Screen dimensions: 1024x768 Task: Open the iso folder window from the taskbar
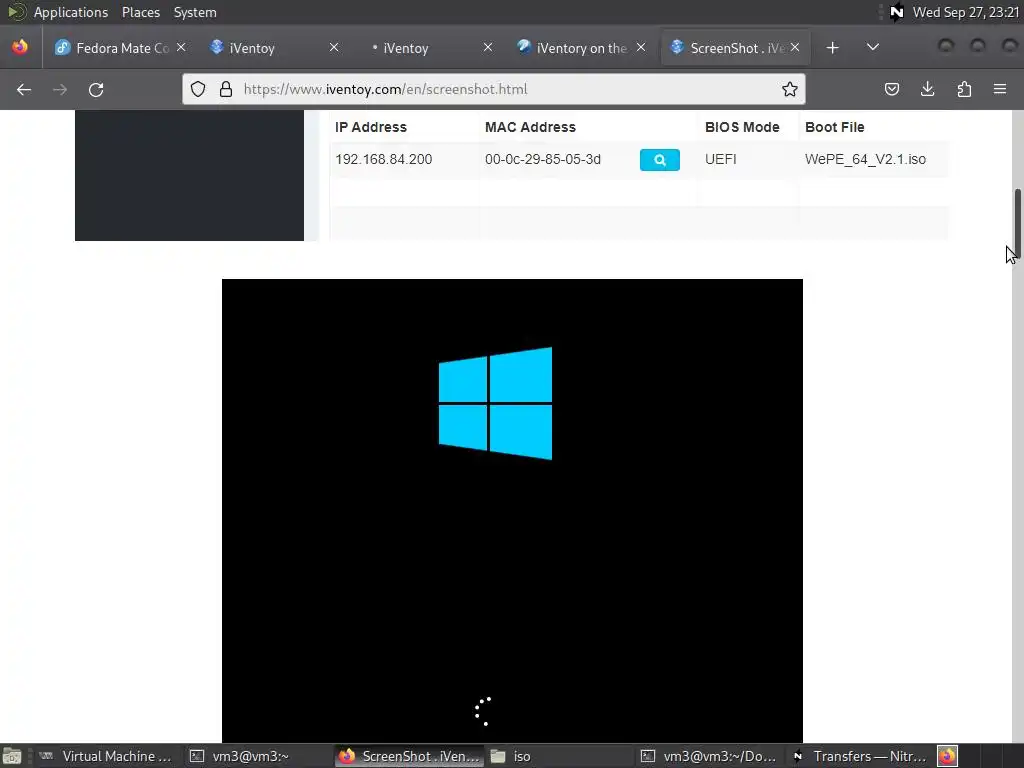click(x=558, y=756)
